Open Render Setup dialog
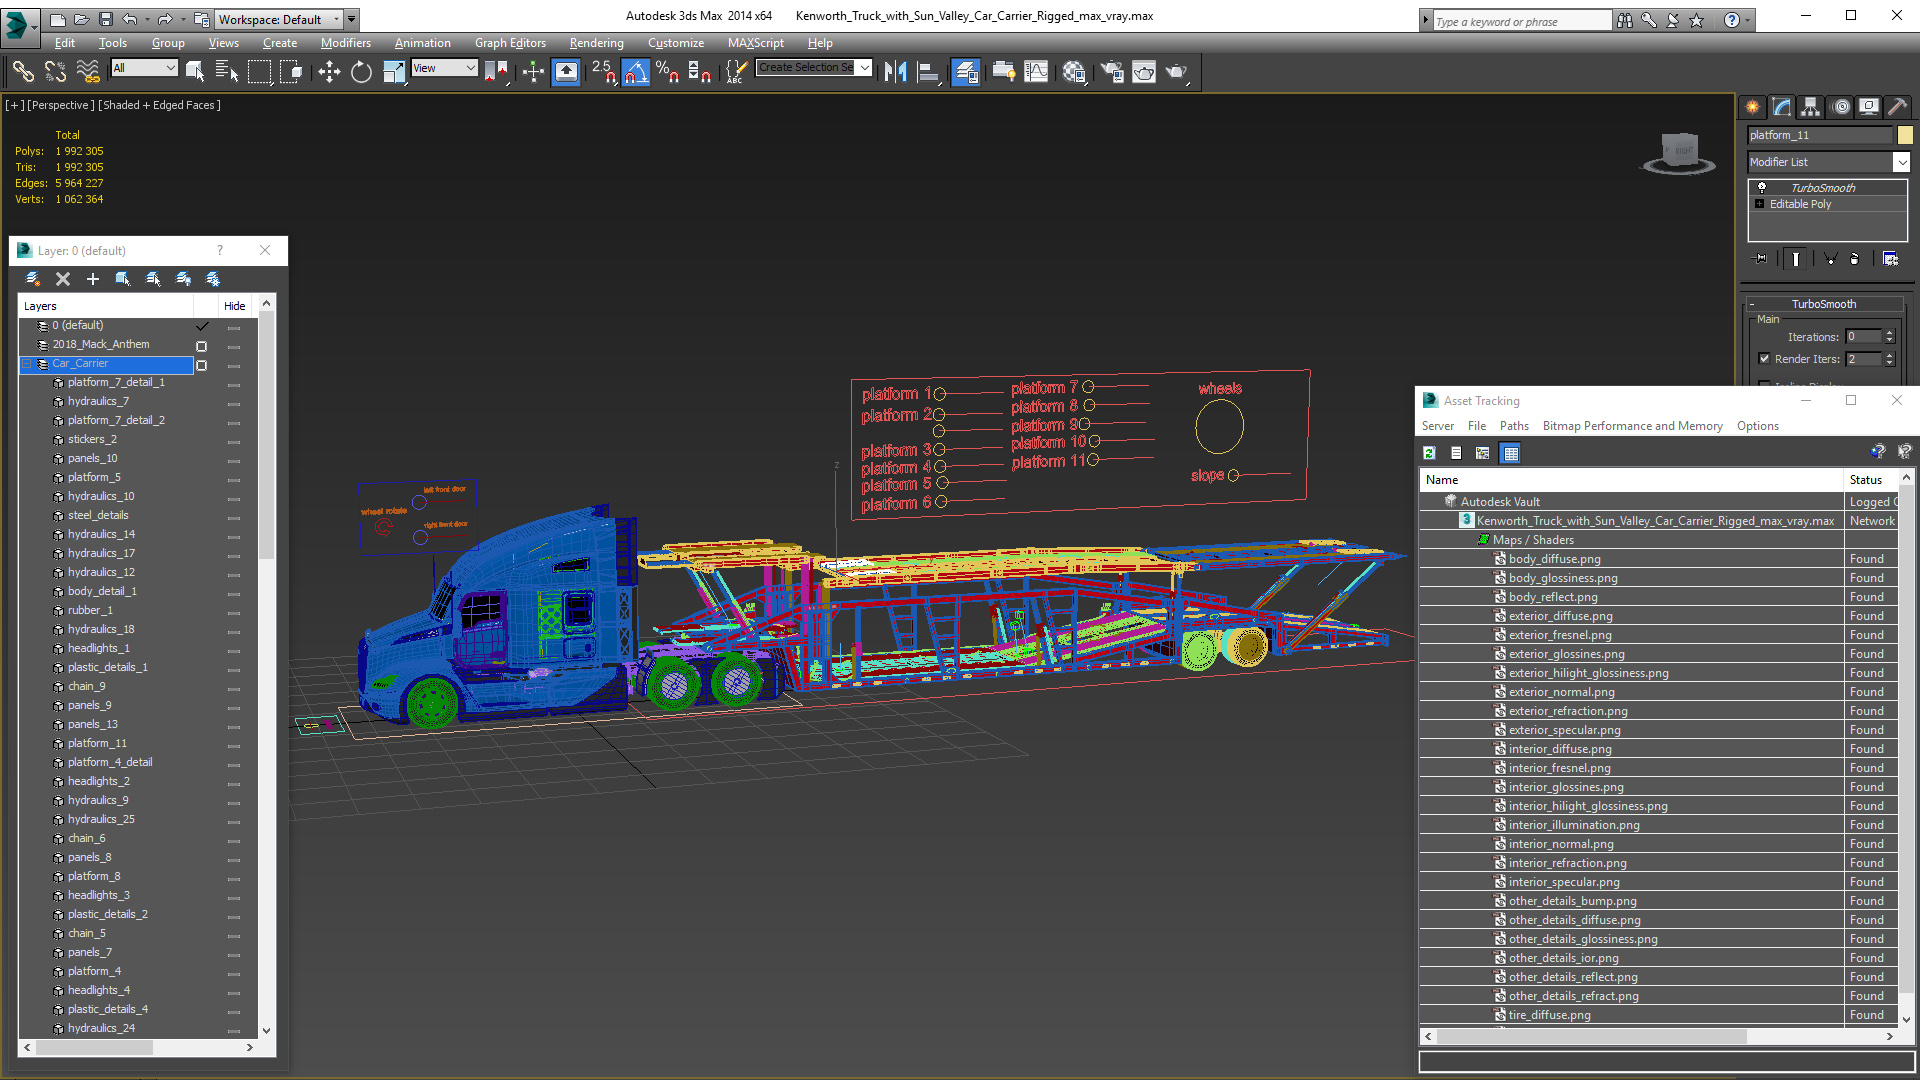 (x=1112, y=71)
